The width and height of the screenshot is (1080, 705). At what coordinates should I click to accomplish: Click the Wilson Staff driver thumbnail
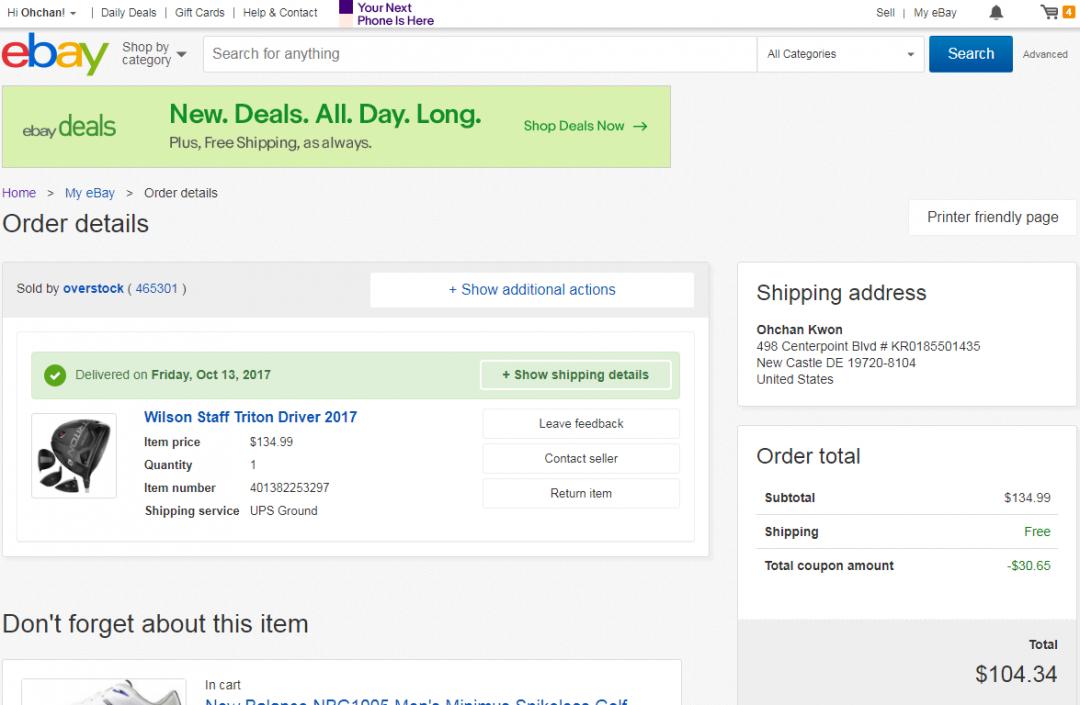point(74,455)
